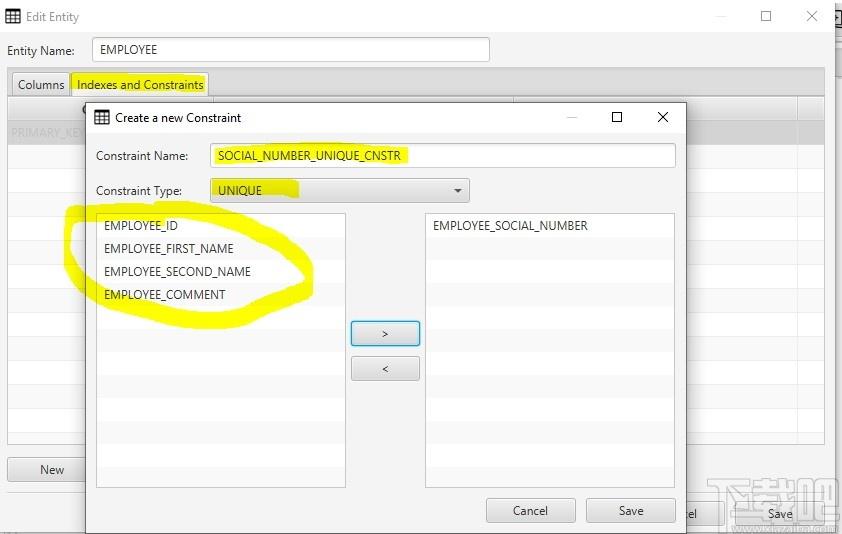Click the Constraint Name input field
This screenshot has width=842, height=534.
[443, 156]
